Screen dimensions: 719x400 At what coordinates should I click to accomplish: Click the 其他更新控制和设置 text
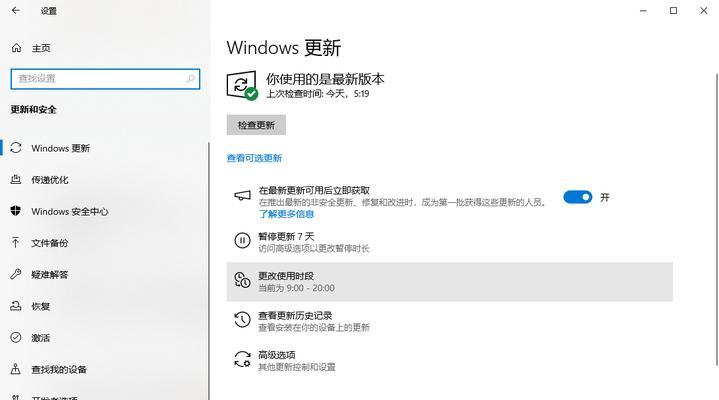click(297, 367)
